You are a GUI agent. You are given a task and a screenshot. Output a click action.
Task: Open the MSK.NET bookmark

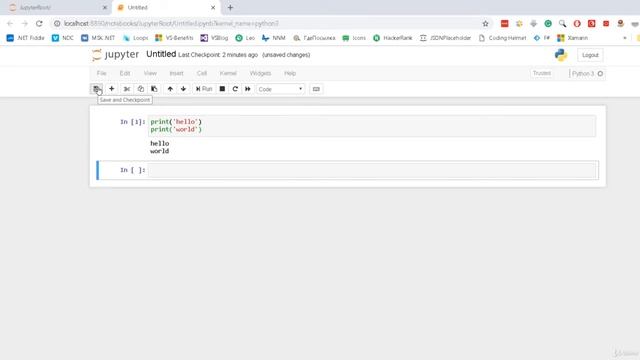[98, 38]
